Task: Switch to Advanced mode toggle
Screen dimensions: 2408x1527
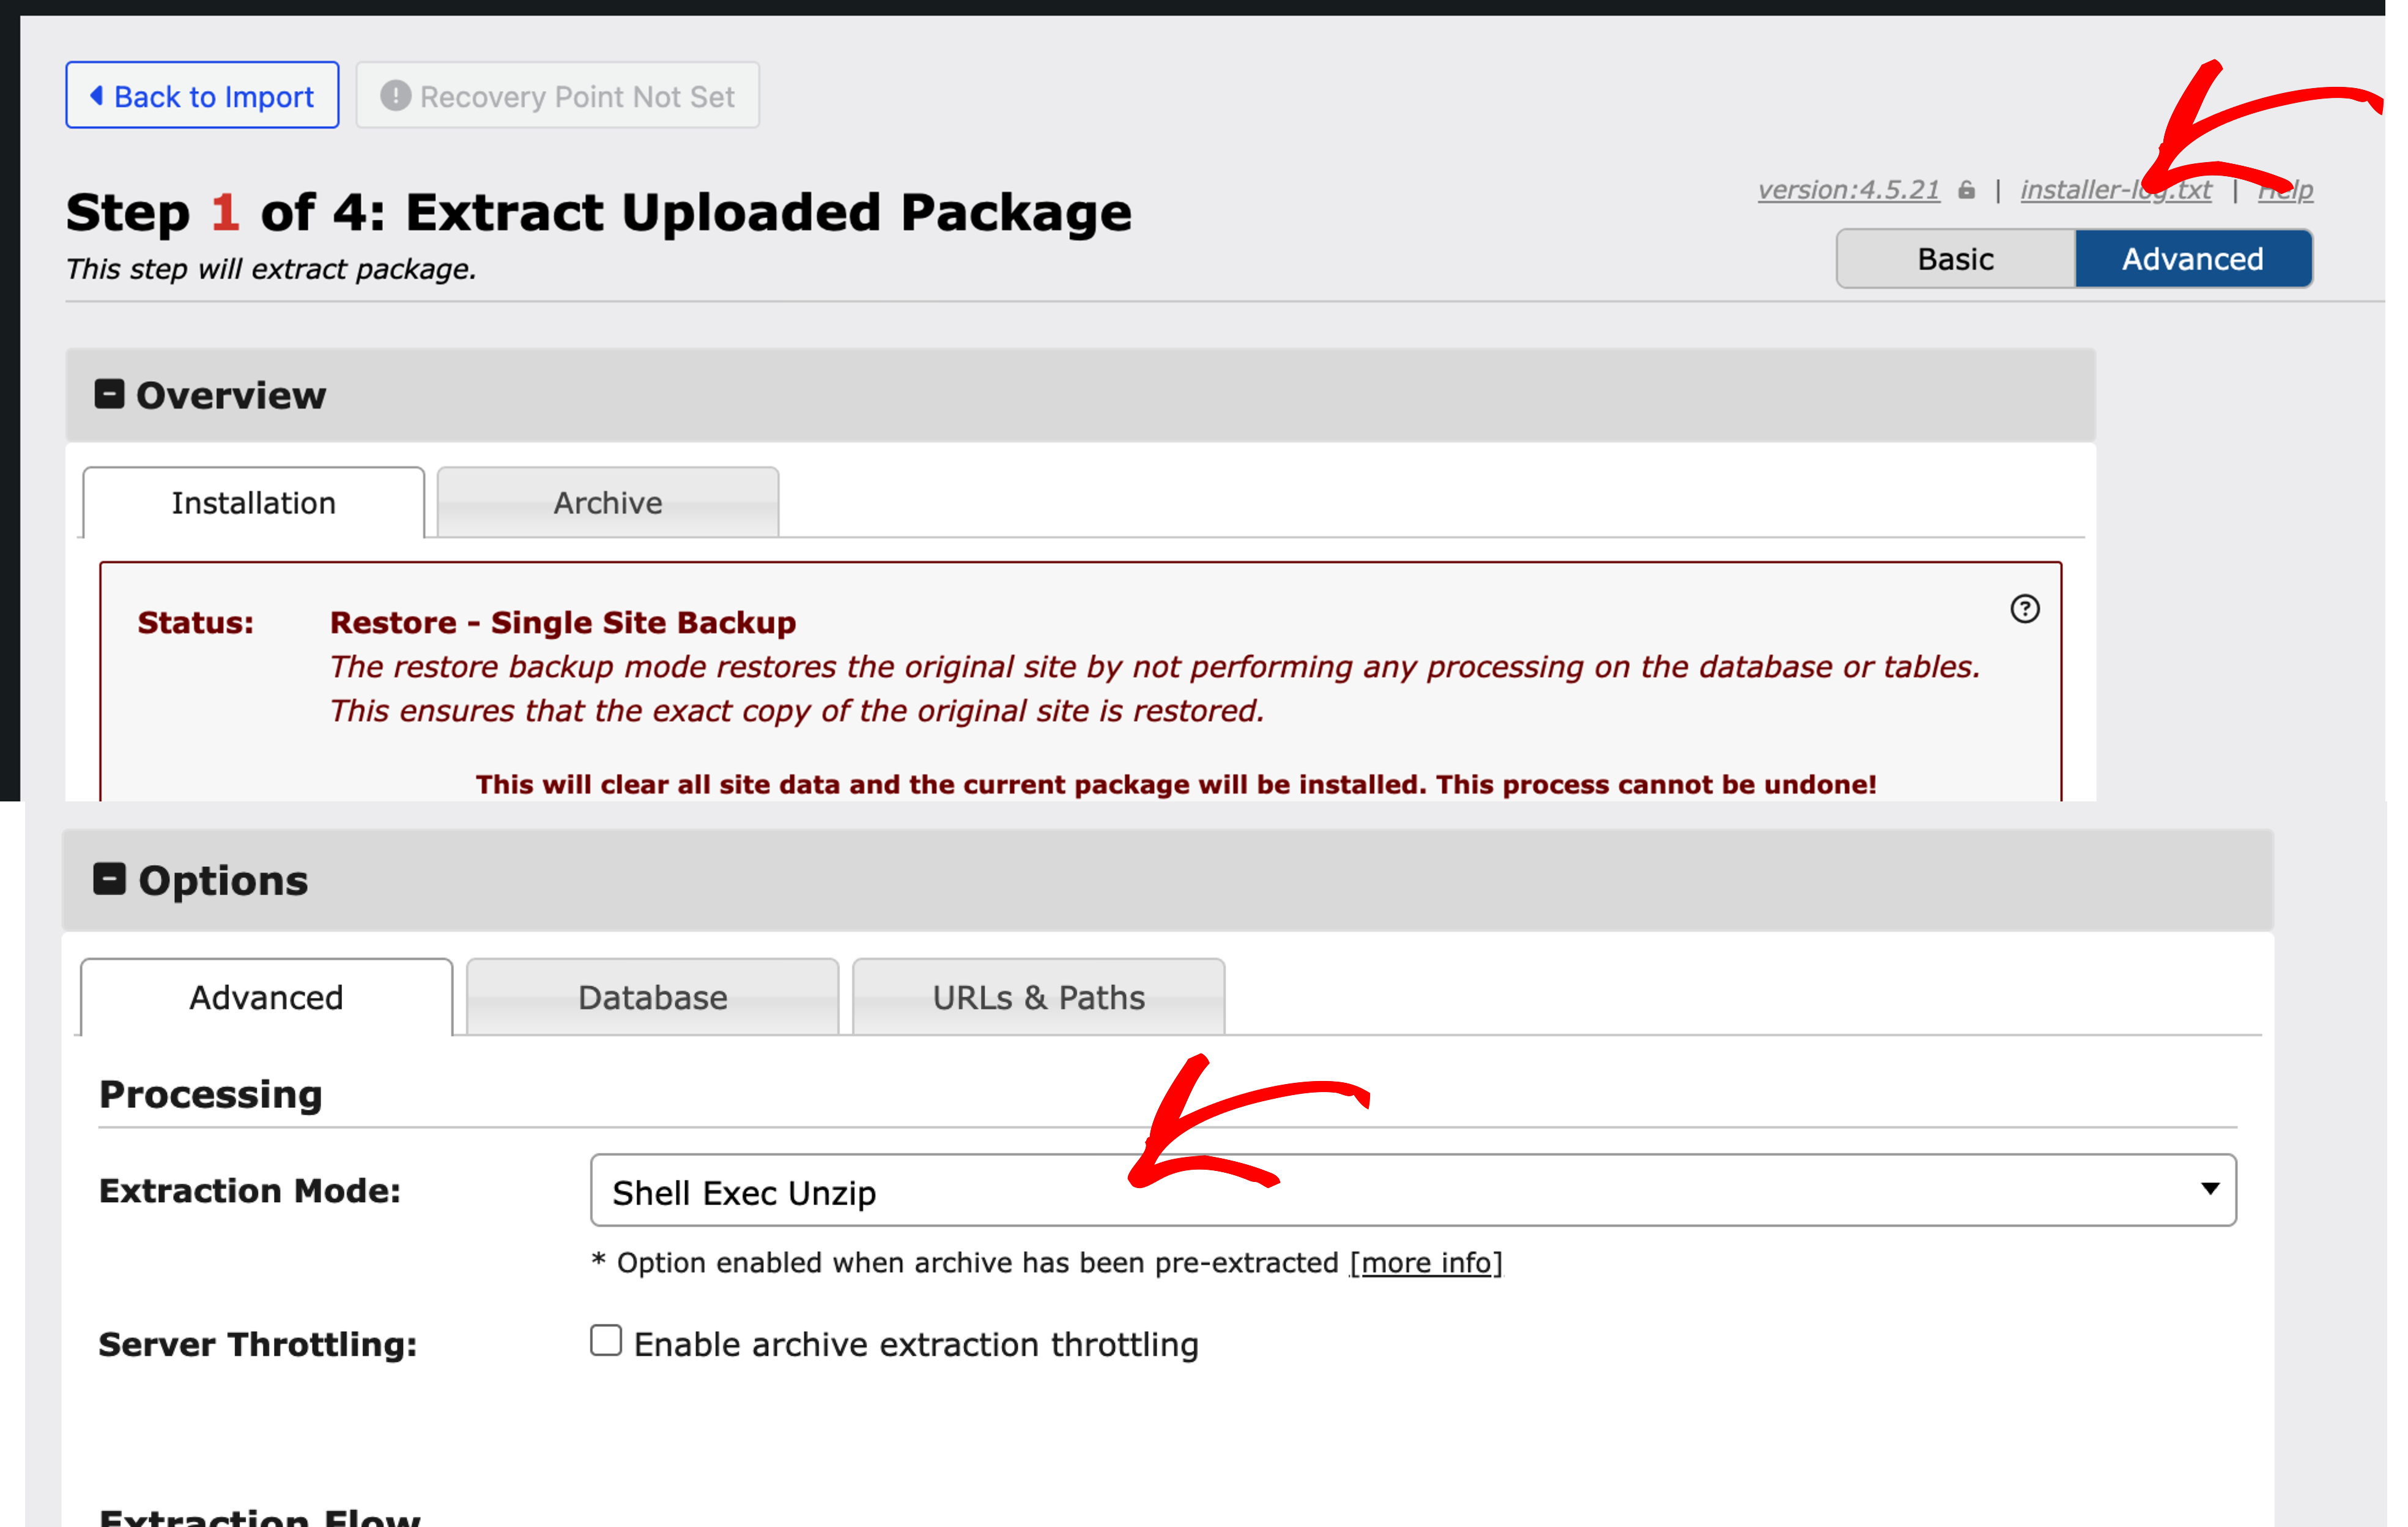Action: 2193,259
